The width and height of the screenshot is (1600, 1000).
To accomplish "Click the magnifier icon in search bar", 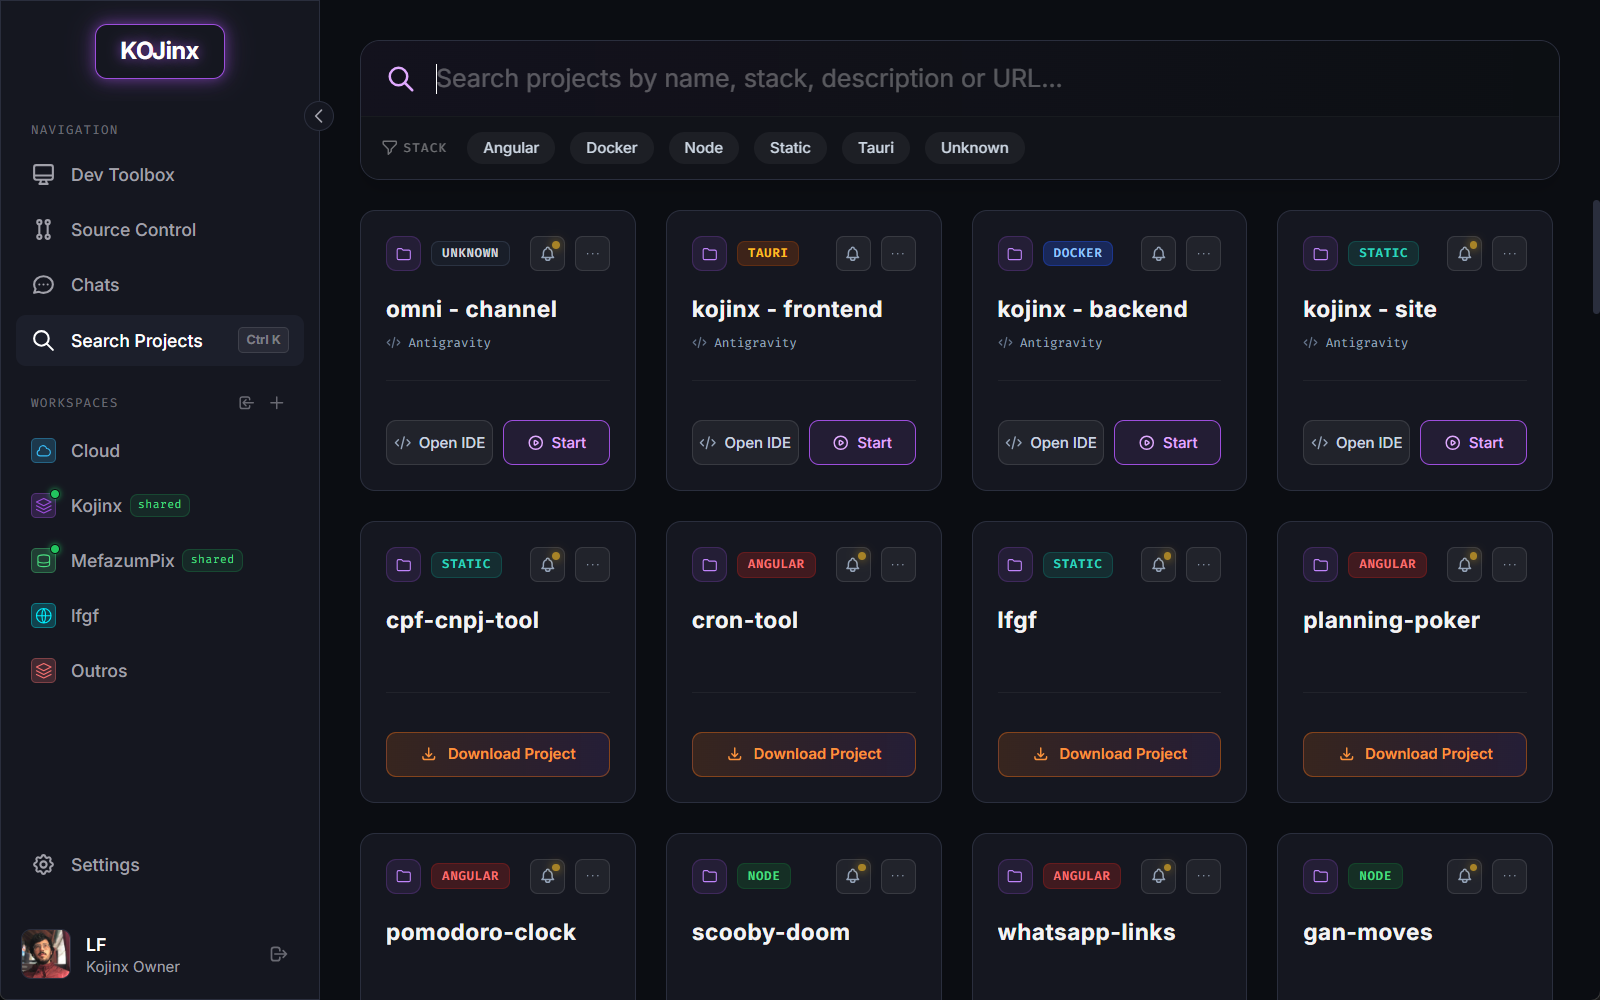I will (401, 78).
